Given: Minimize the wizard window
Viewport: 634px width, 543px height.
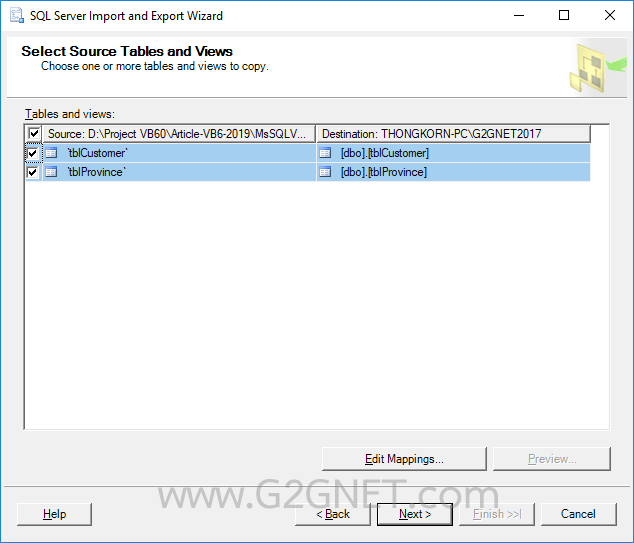Looking at the screenshot, I should [519, 15].
